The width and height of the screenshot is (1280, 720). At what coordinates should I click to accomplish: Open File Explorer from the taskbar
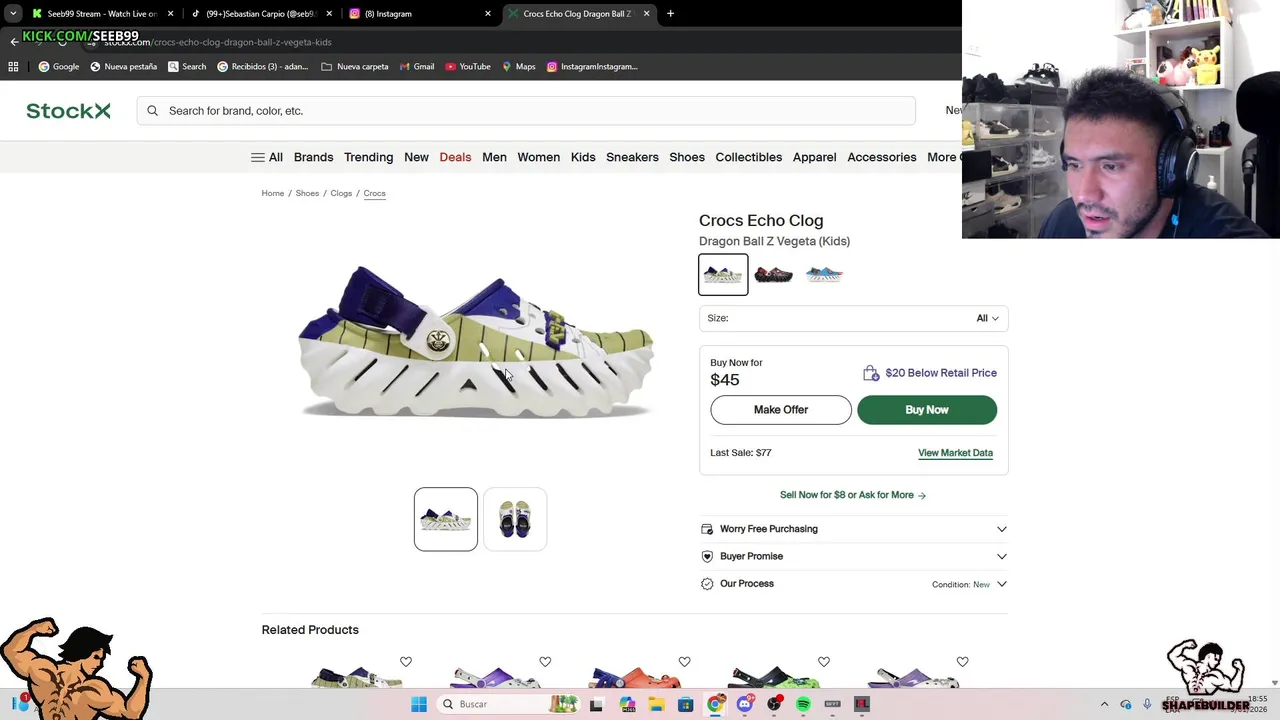[x=656, y=704]
